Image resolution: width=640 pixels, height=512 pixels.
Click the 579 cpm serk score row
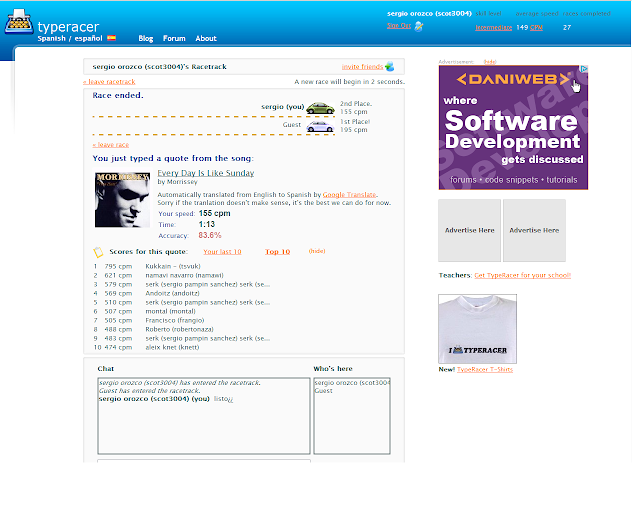click(x=182, y=284)
